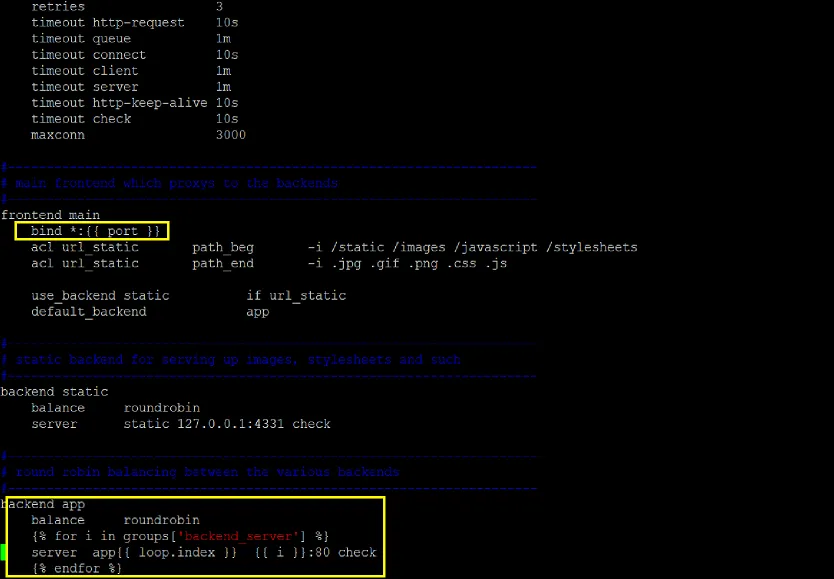Click the maxconn value 3000
This screenshot has height=579, width=834.
[230, 135]
